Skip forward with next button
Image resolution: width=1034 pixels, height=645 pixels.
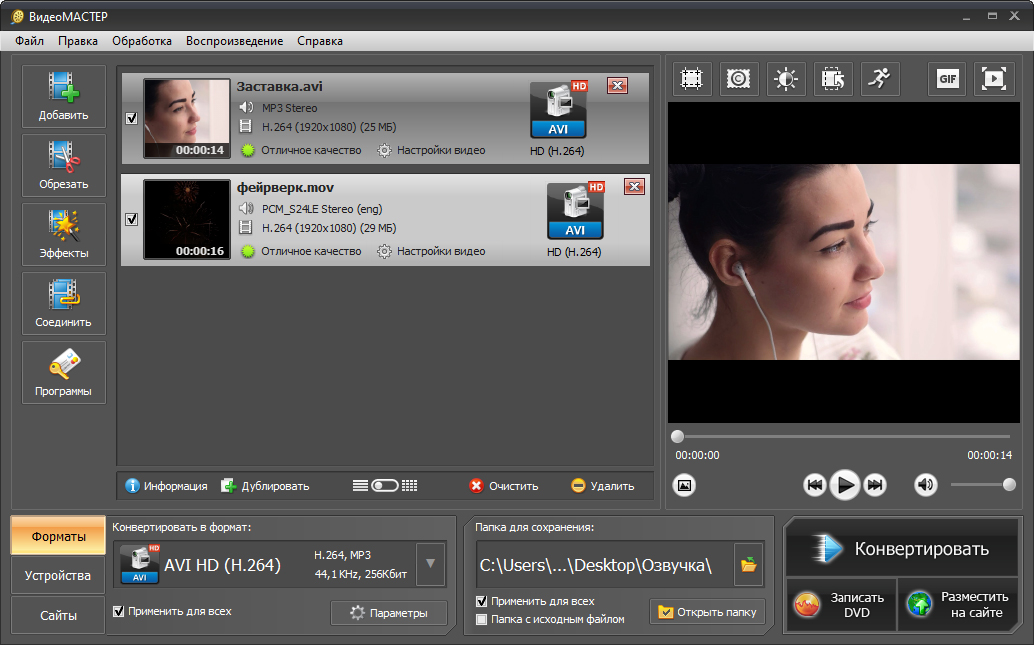click(x=875, y=485)
